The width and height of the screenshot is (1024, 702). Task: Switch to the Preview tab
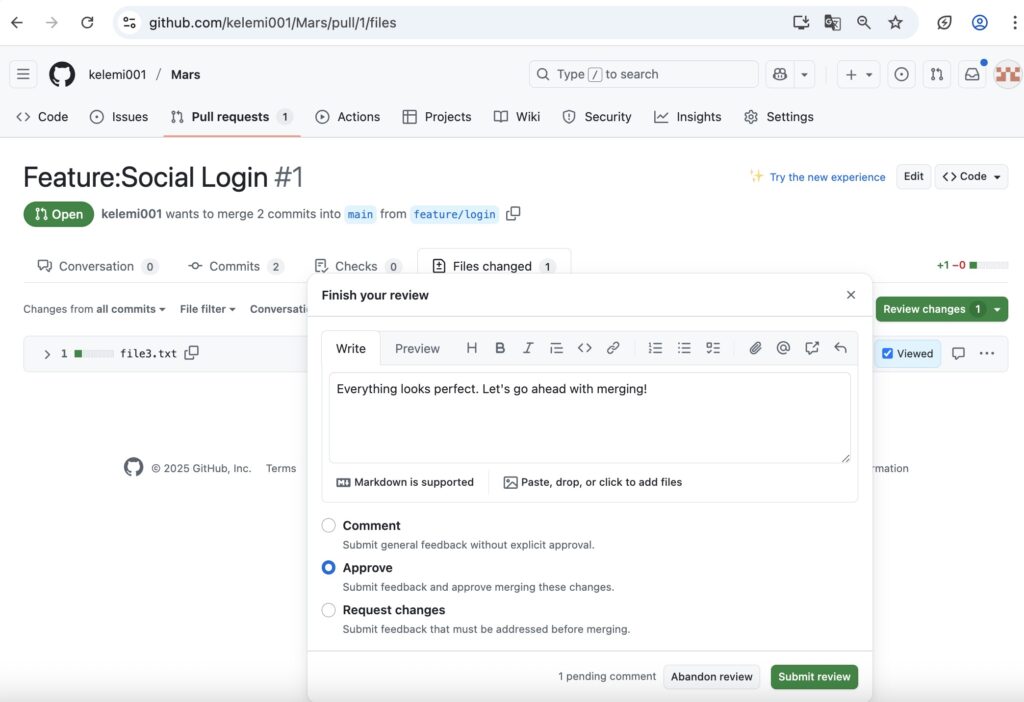tap(417, 349)
